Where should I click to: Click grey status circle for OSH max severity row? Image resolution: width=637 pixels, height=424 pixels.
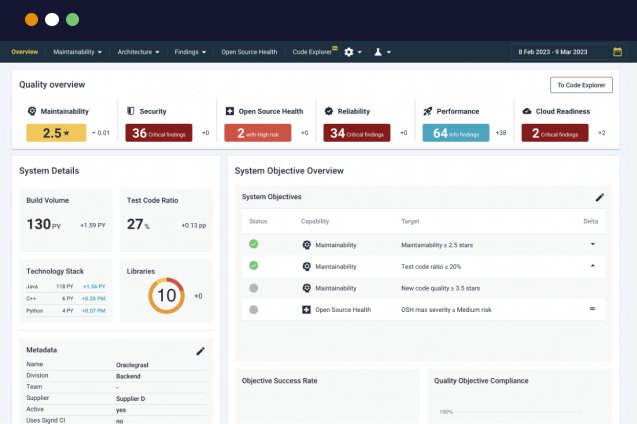click(x=254, y=309)
